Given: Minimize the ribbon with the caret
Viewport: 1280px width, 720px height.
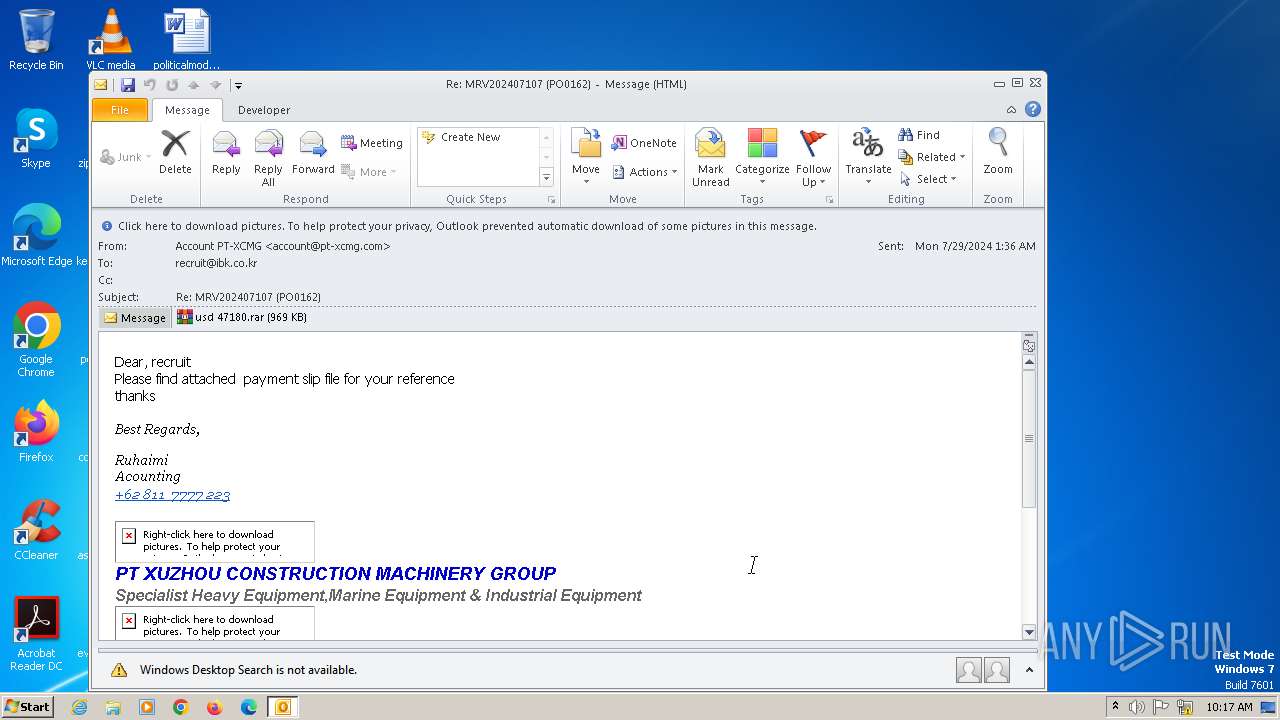Looking at the screenshot, I should (1011, 110).
